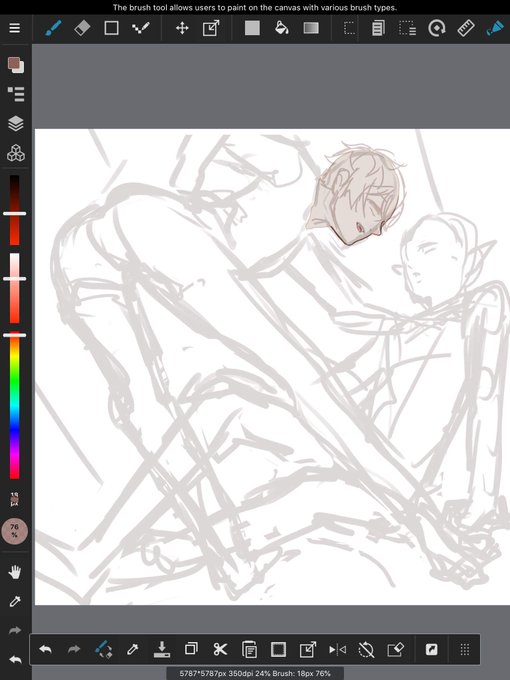
Task: Select the canvas Rotate tool
Action: (437, 28)
